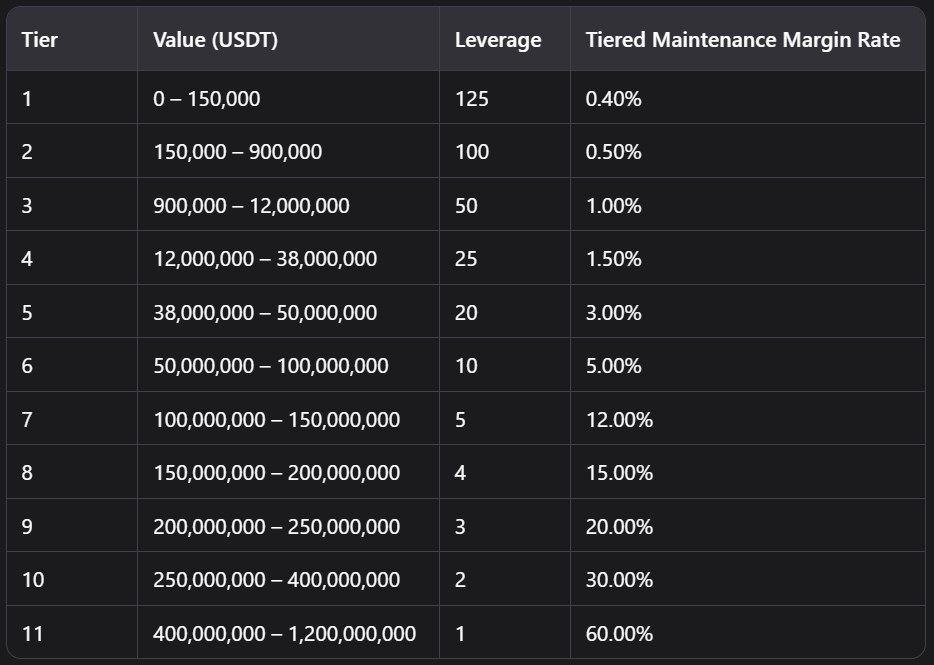Viewport: 934px width, 665px height.
Task: Click tier number 11 cell
Action: click(33, 634)
